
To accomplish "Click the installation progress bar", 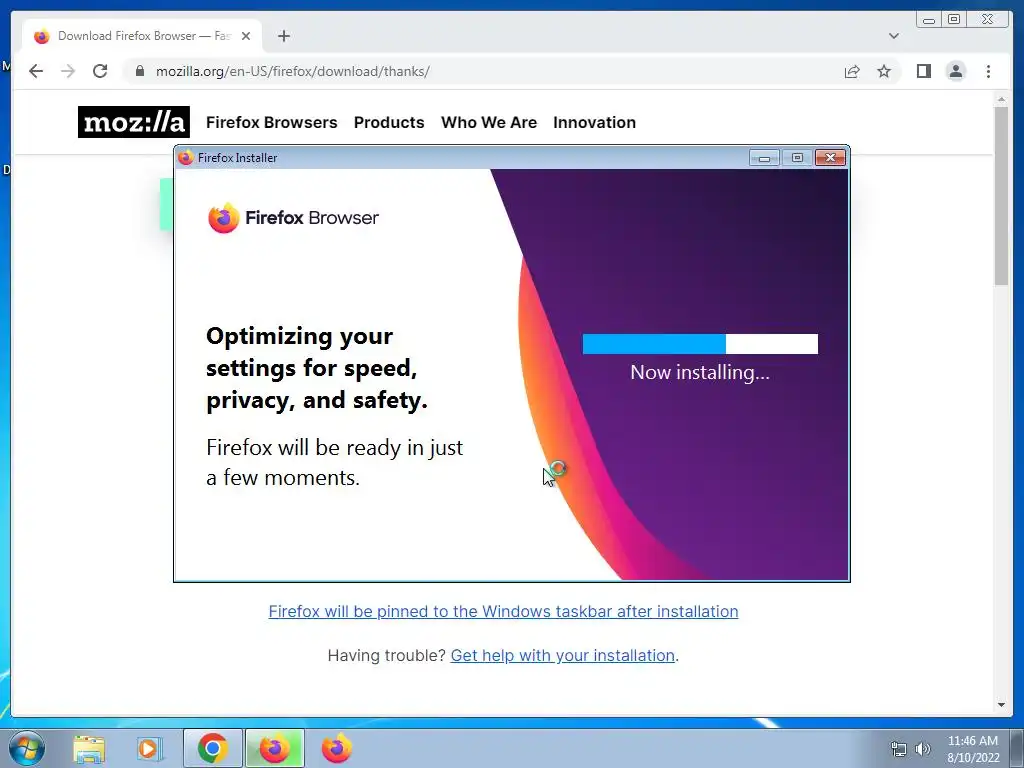I will point(700,344).
